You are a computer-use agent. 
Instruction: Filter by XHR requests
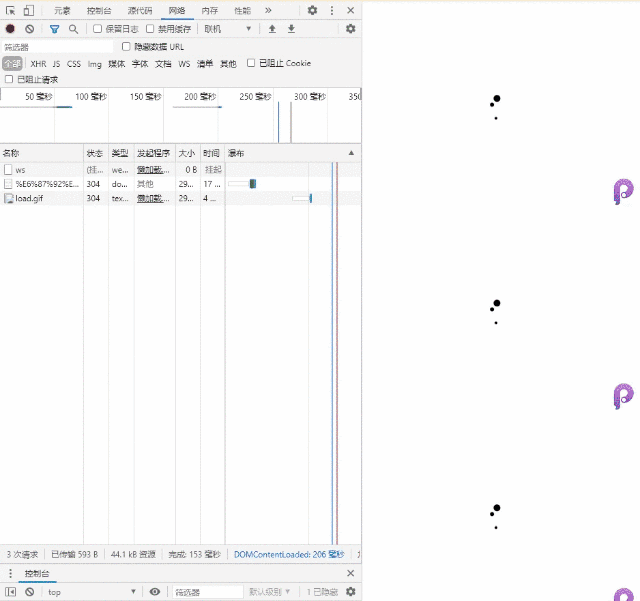point(38,64)
